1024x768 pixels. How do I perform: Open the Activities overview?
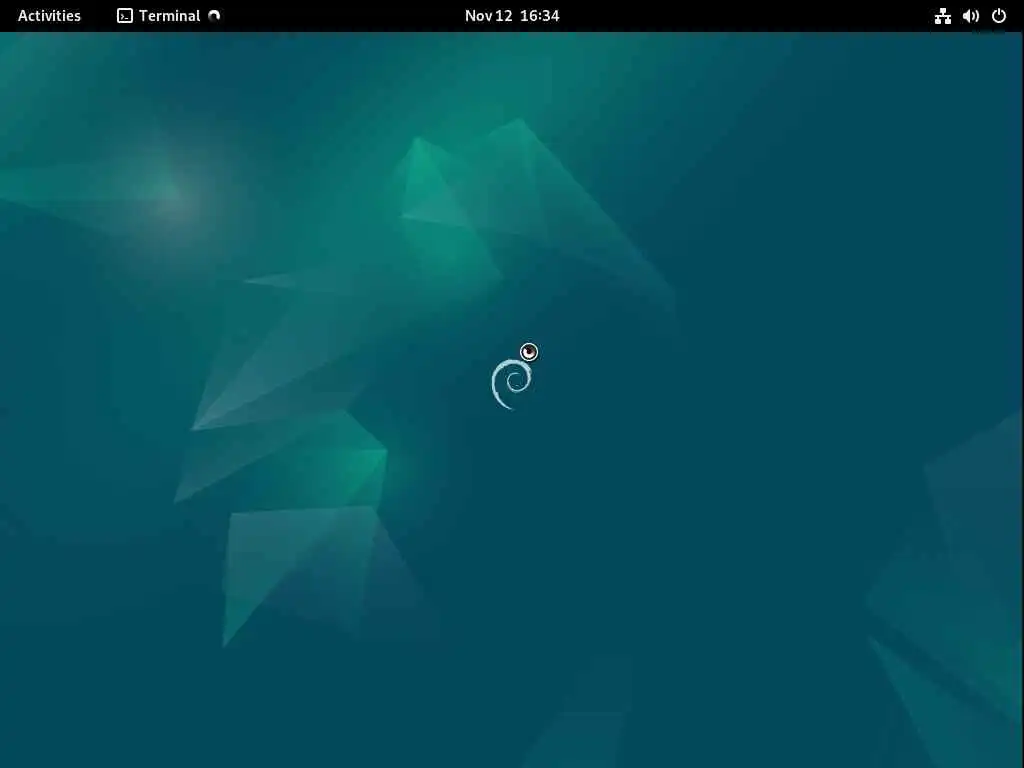(x=49, y=16)
